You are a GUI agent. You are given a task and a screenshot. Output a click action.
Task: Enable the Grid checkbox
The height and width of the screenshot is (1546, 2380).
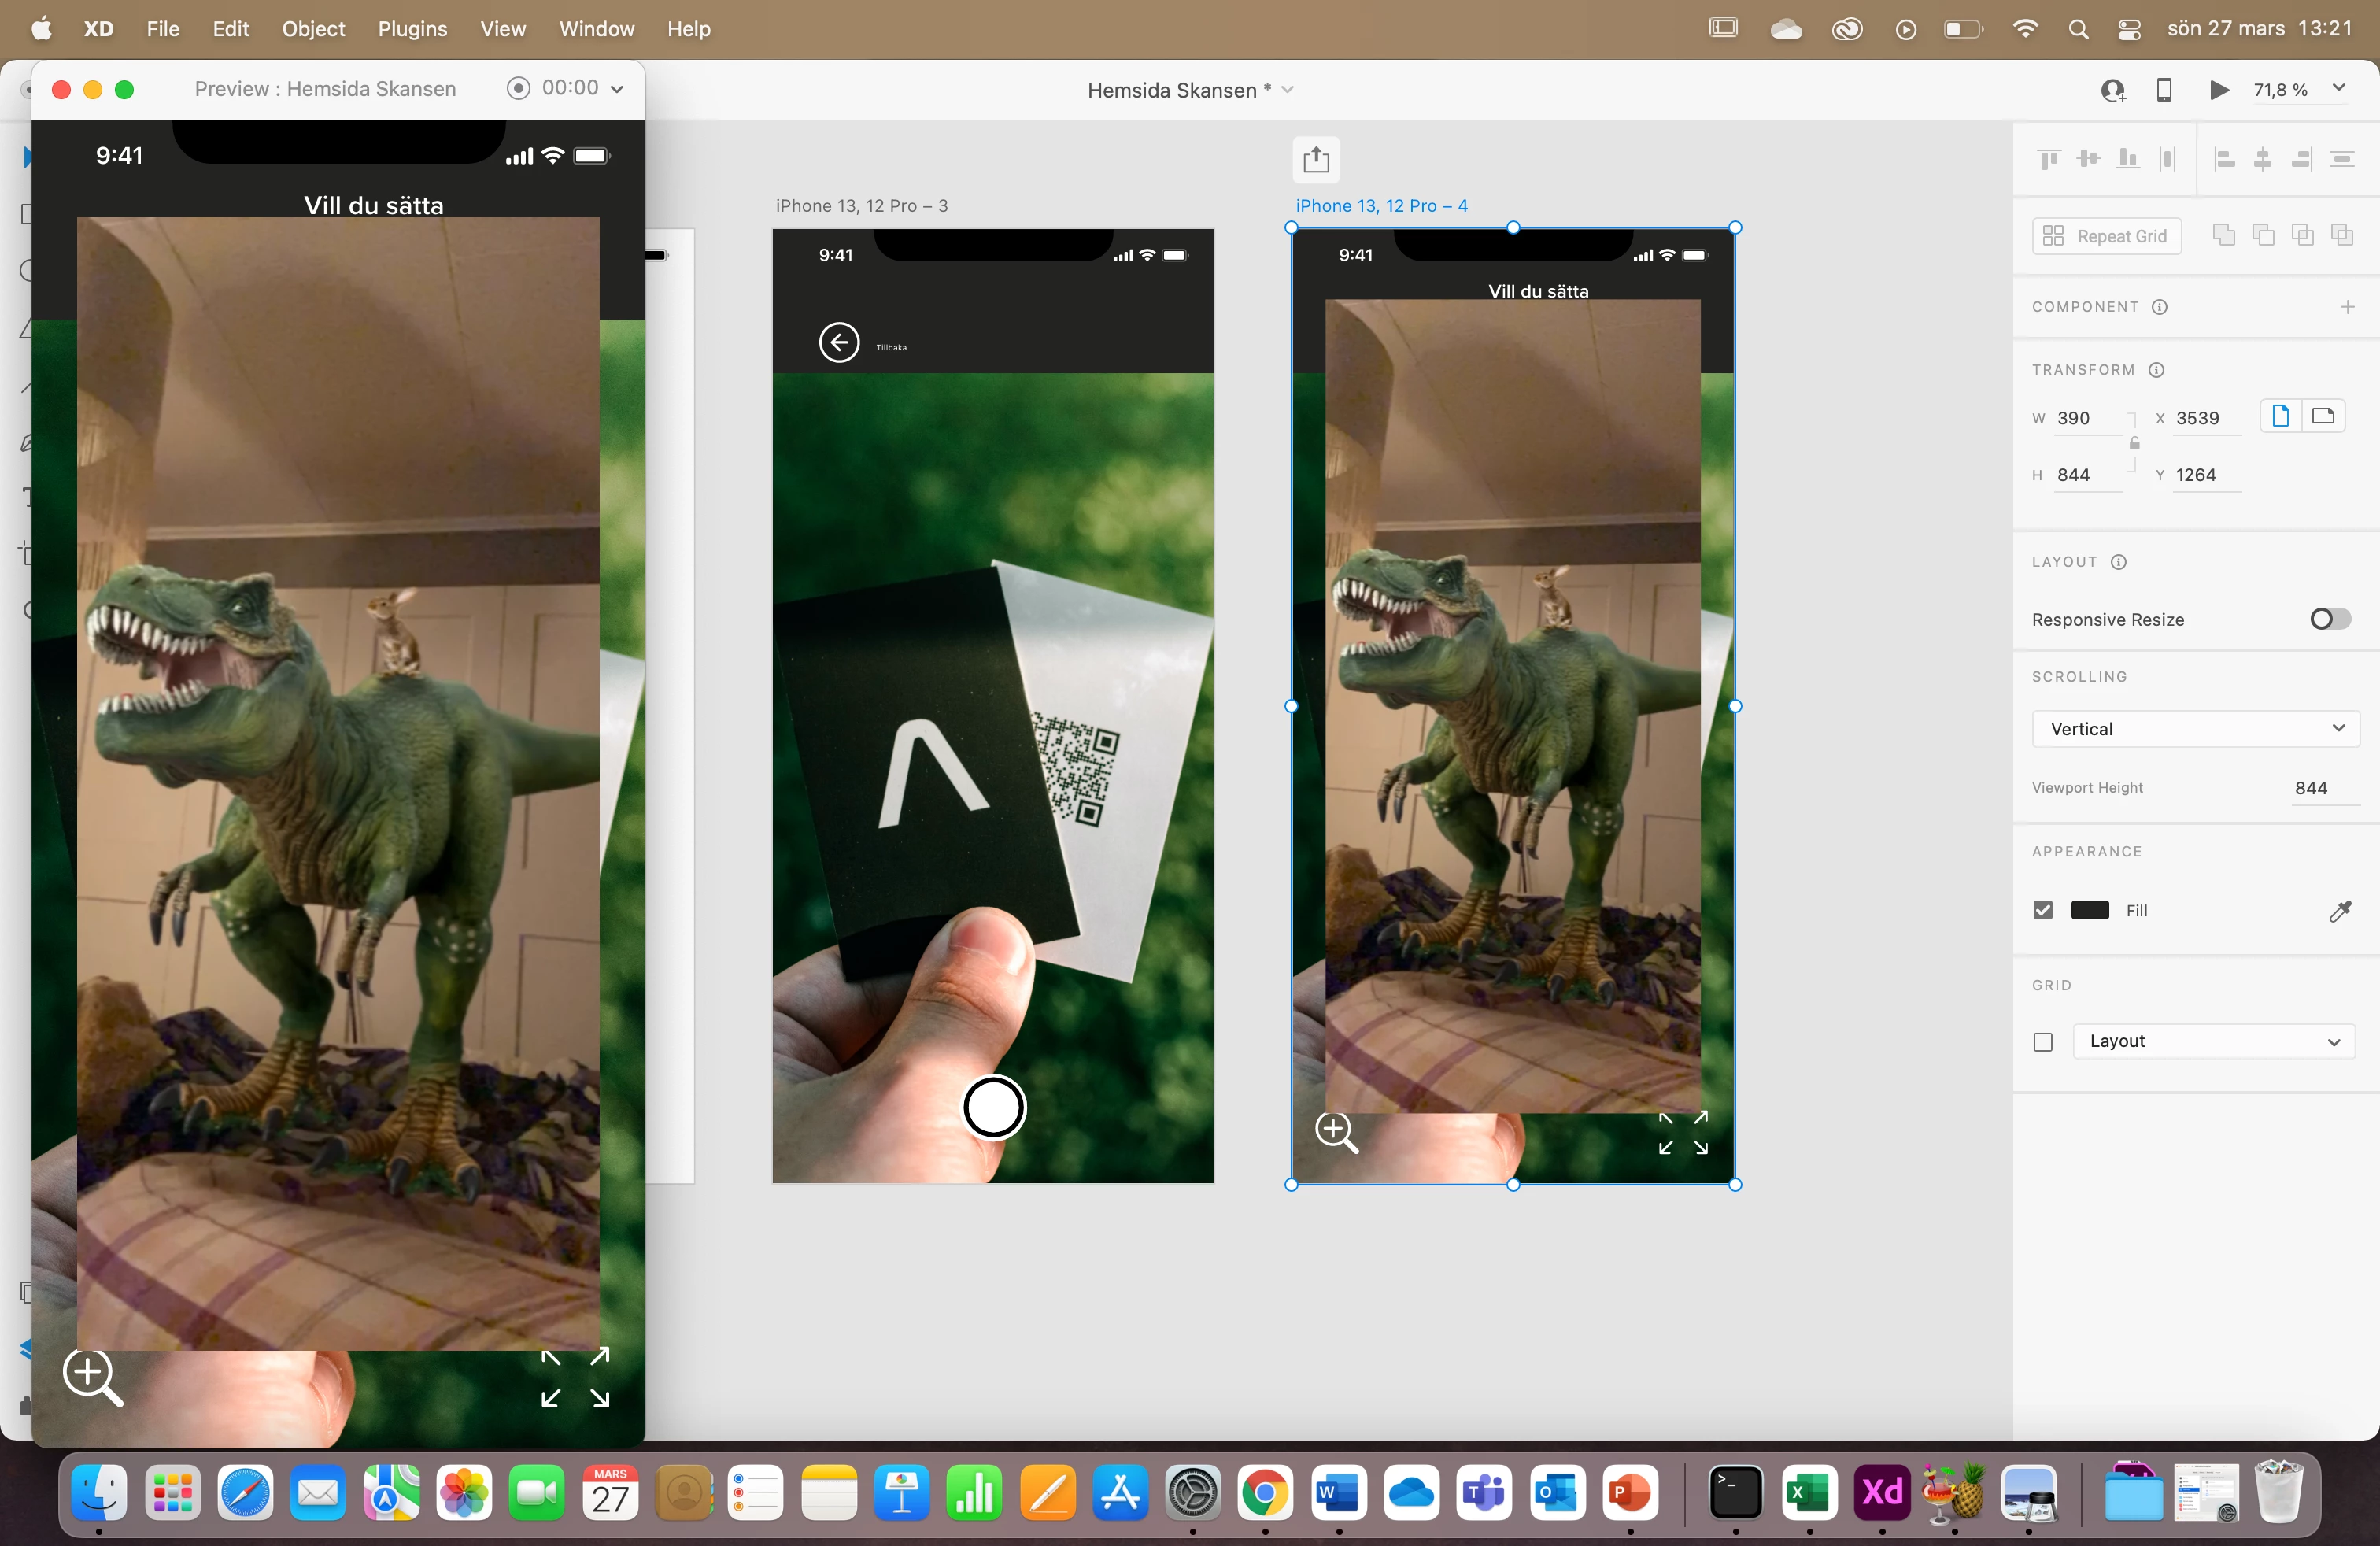2043,1042
